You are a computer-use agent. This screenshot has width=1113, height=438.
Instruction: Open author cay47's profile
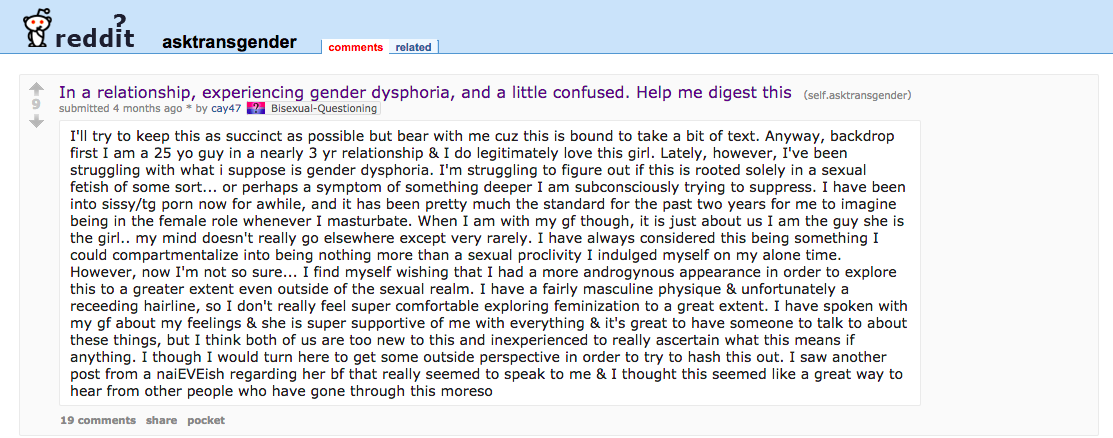pyautogui.click(x=225, y=108)
